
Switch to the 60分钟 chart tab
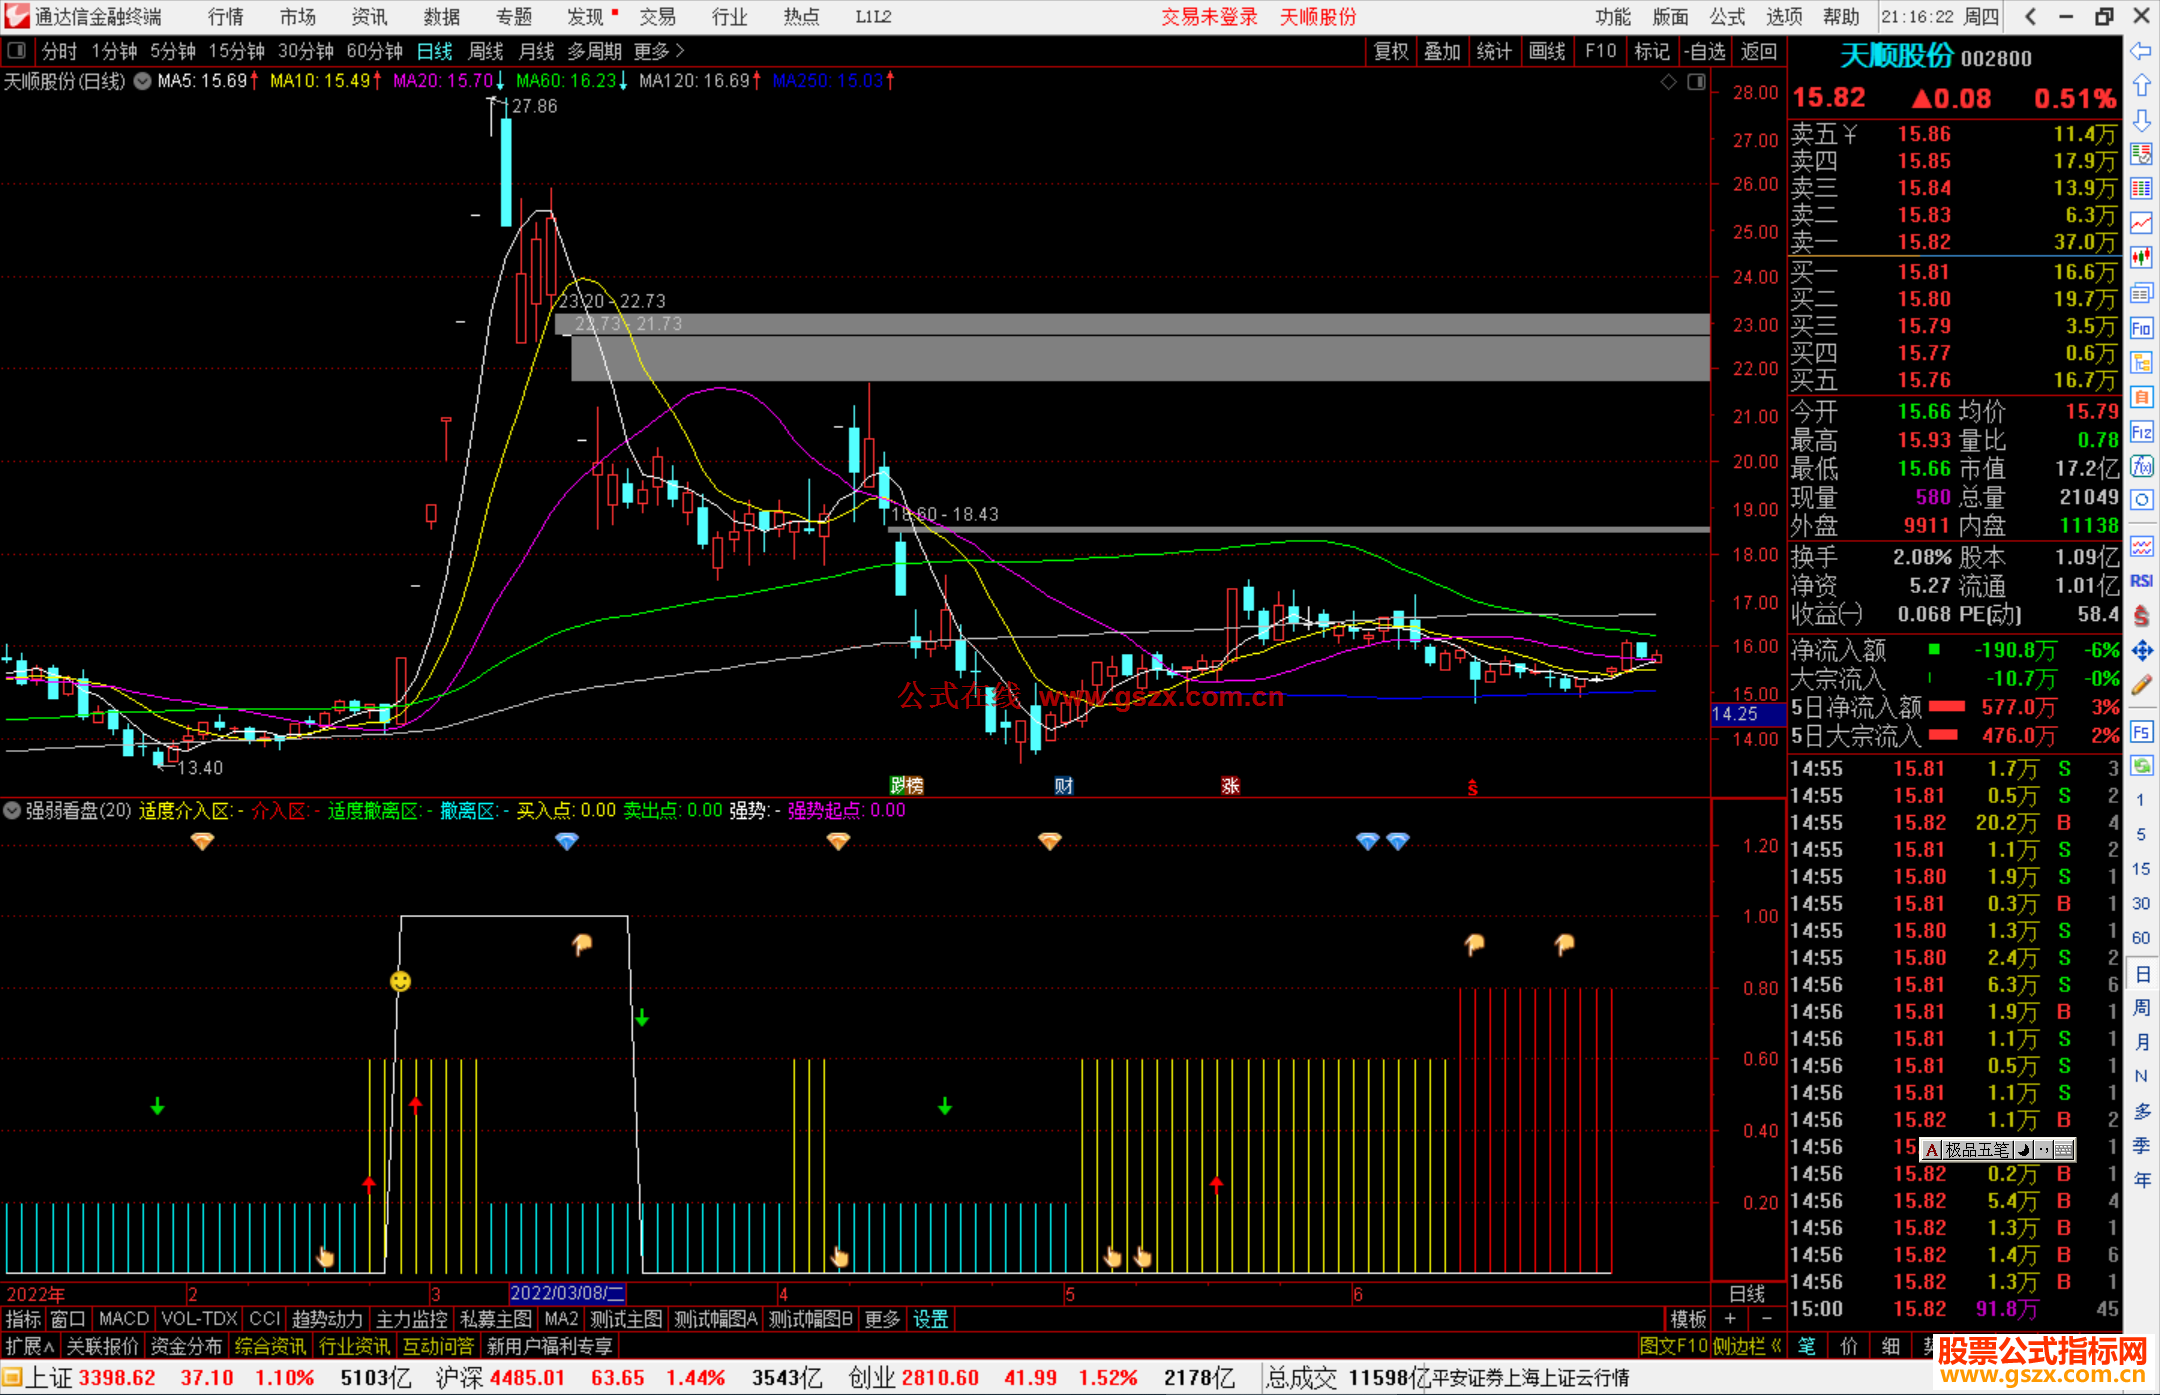point(374,51)
